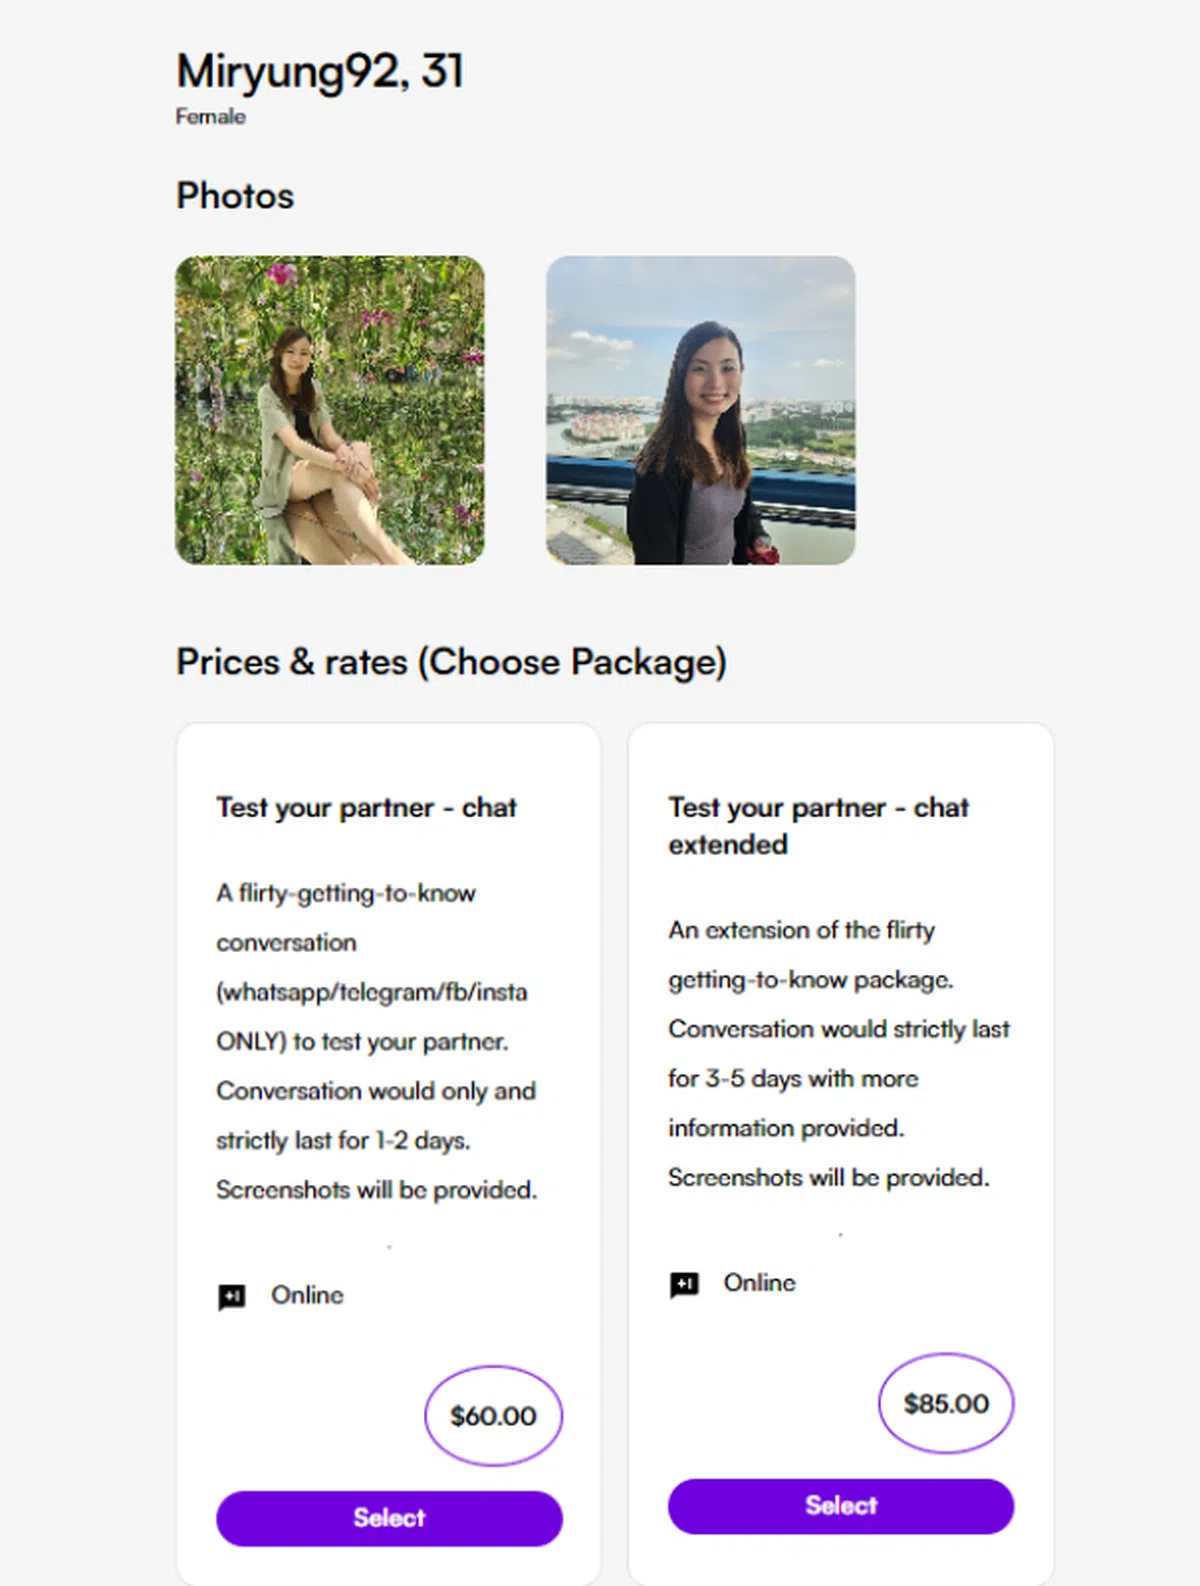Click the "Test your partner - chat" title

click(x=366, y=807)
